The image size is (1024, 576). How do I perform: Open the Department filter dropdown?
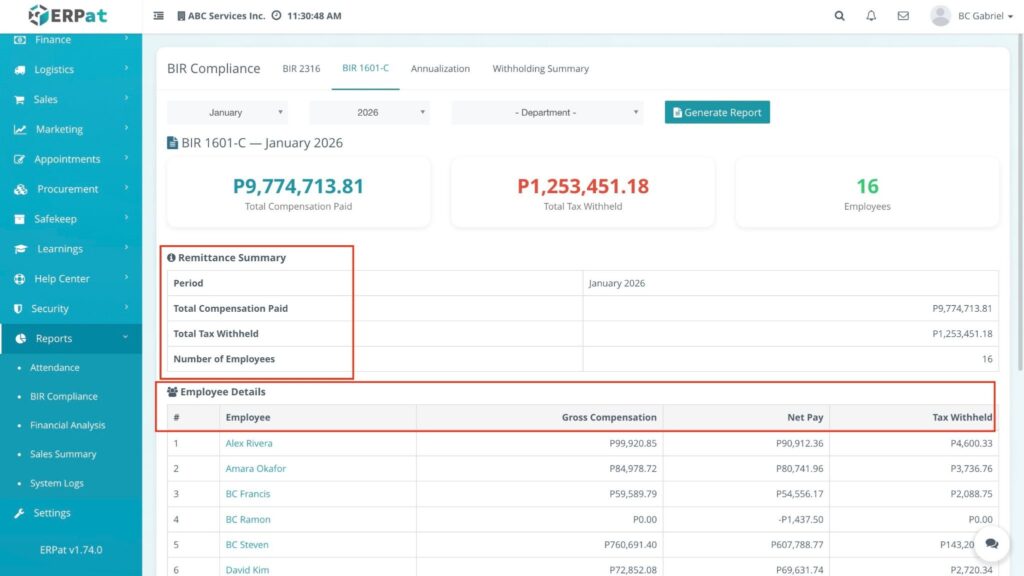(x=546, y=113)
